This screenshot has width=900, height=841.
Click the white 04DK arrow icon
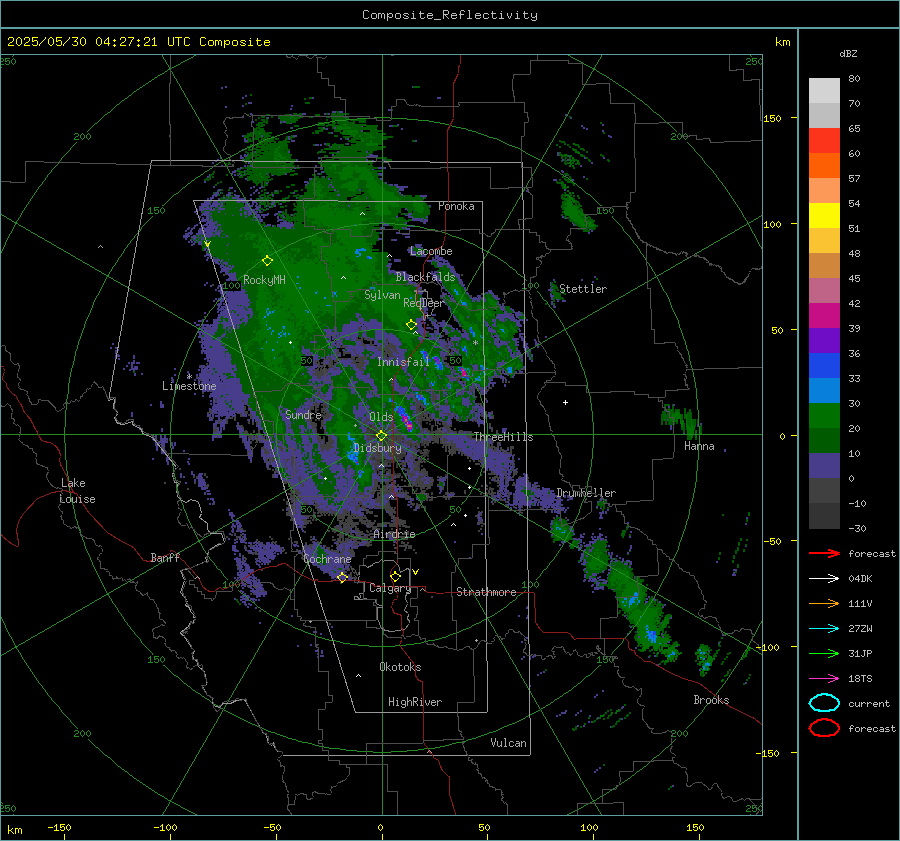(x=824, y=578)
